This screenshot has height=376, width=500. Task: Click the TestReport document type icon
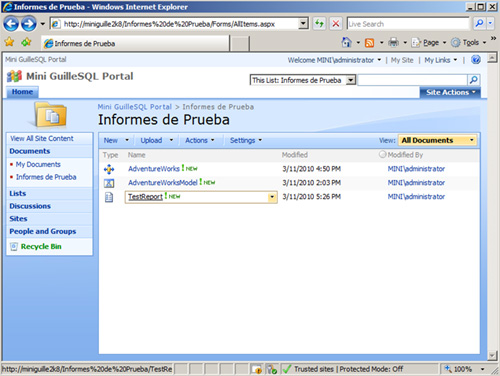[109, 197]
